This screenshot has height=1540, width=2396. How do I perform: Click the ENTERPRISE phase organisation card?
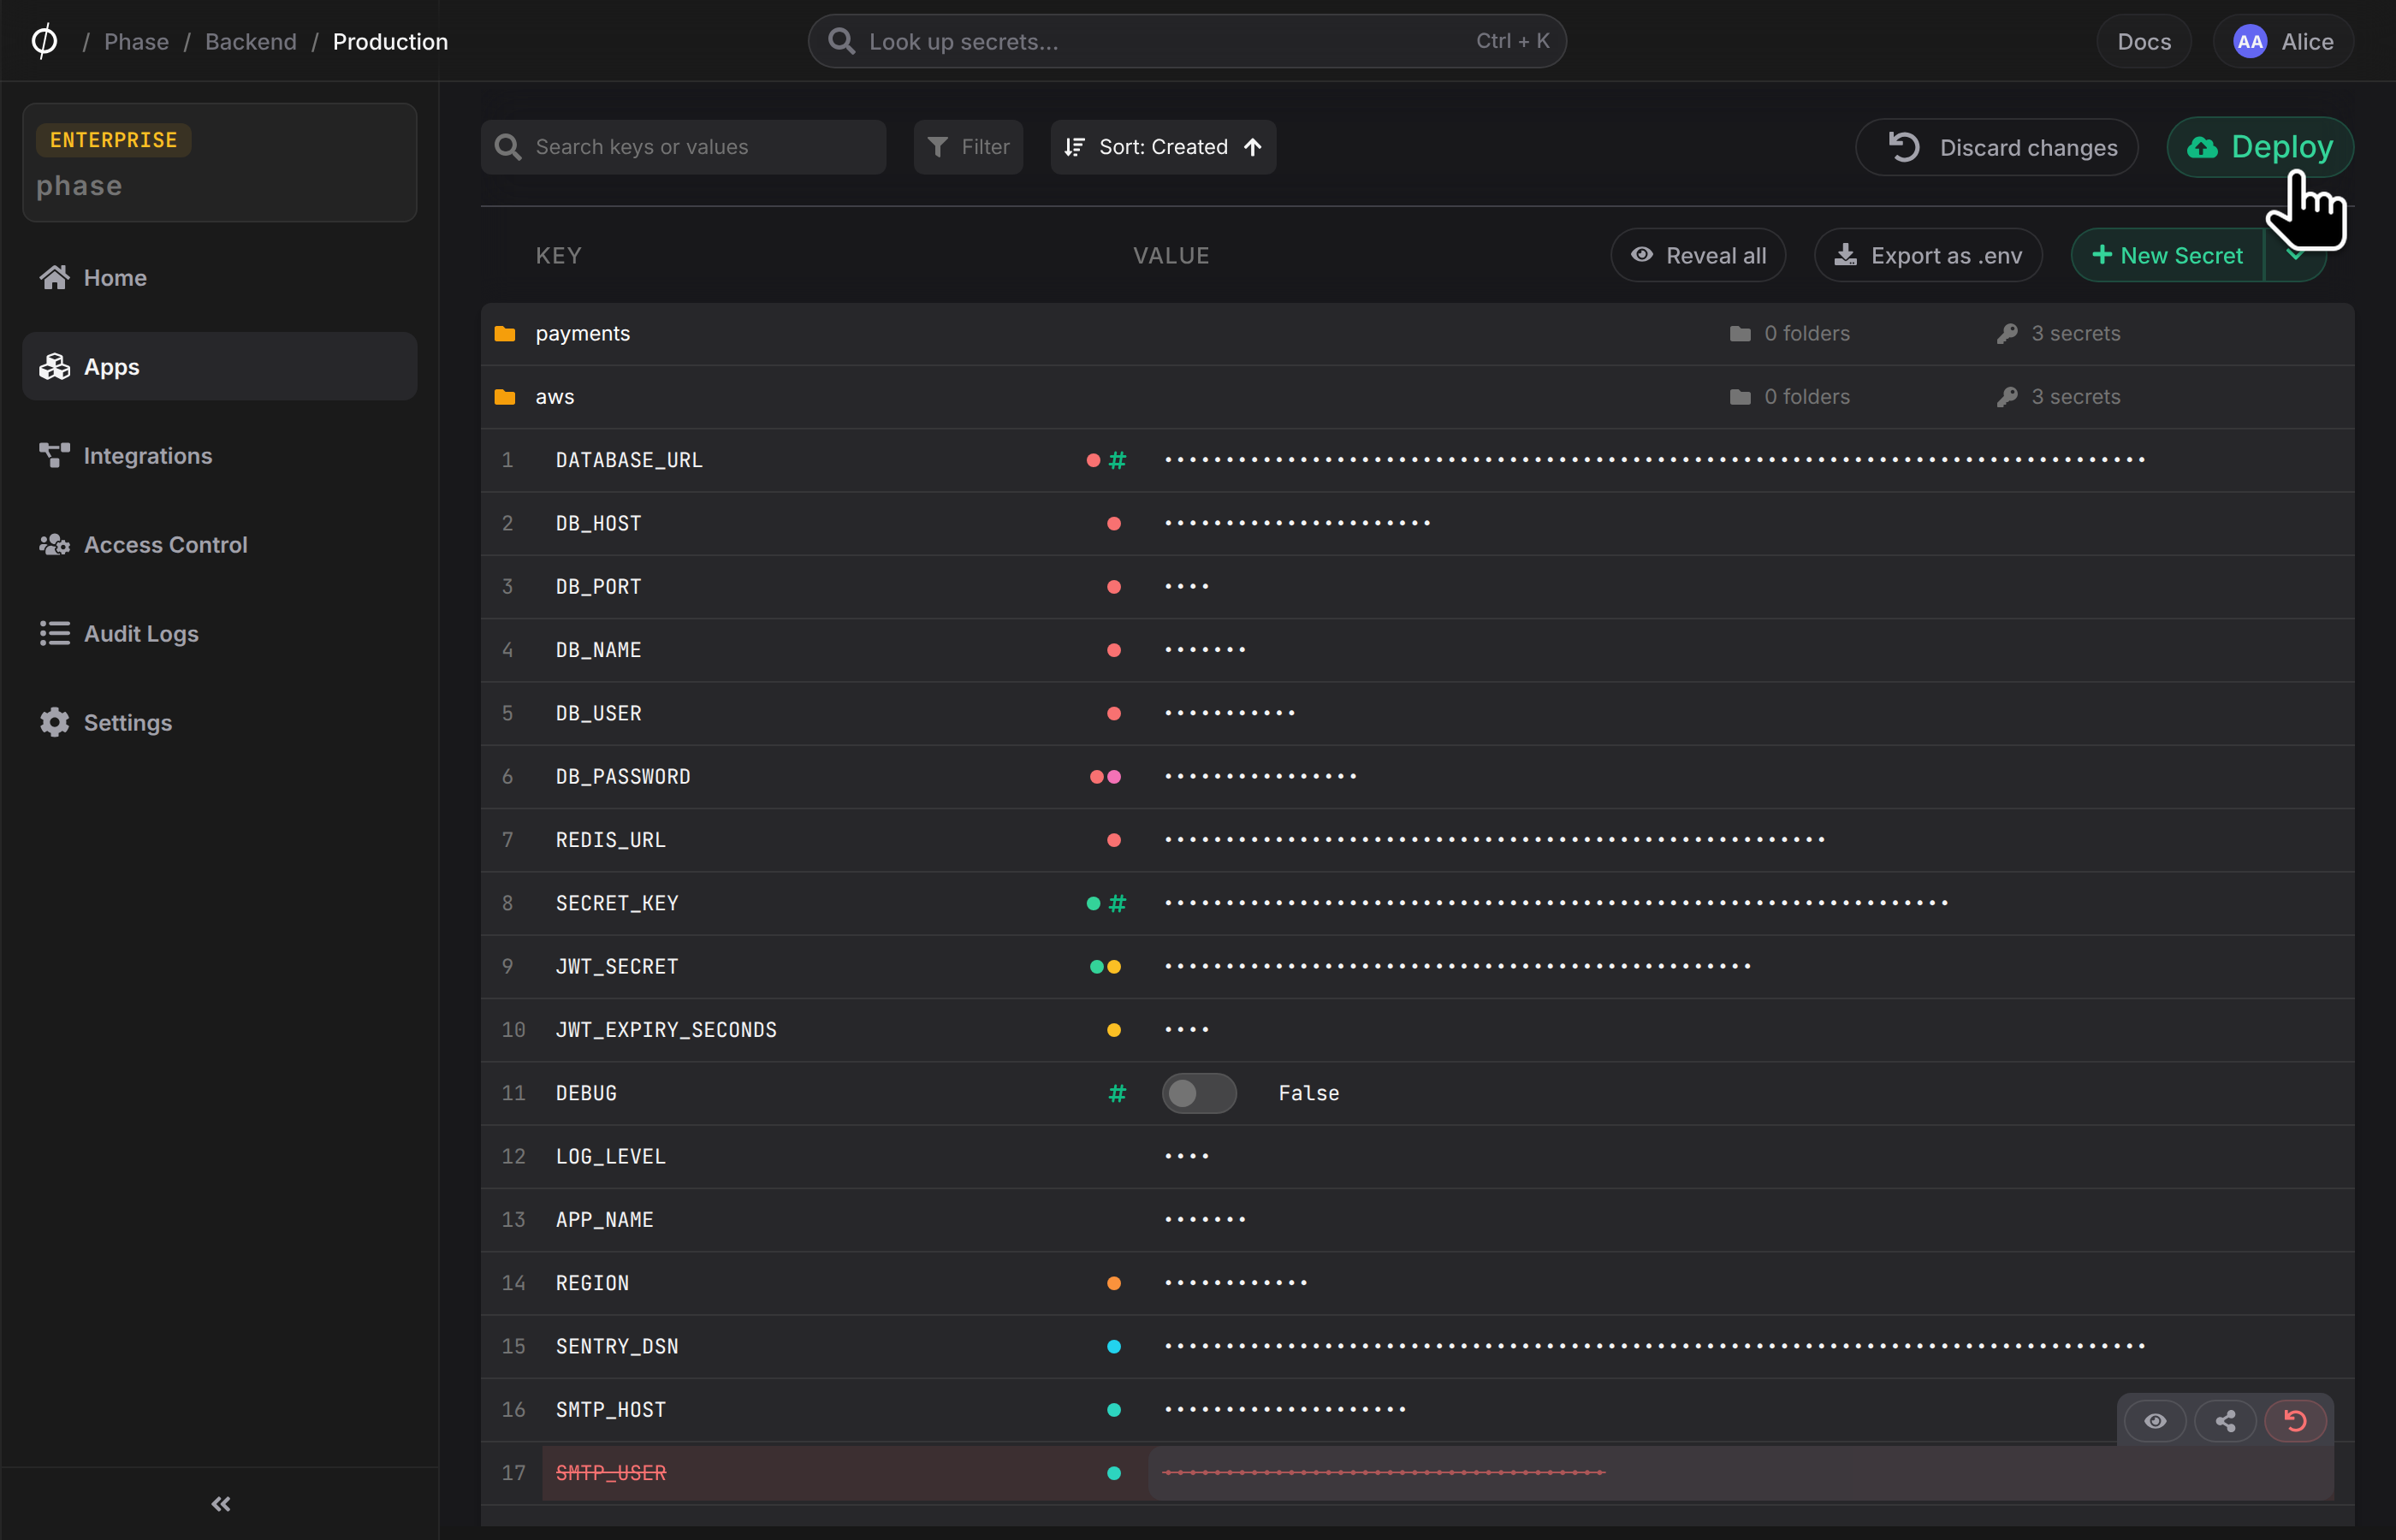(219, 162)
